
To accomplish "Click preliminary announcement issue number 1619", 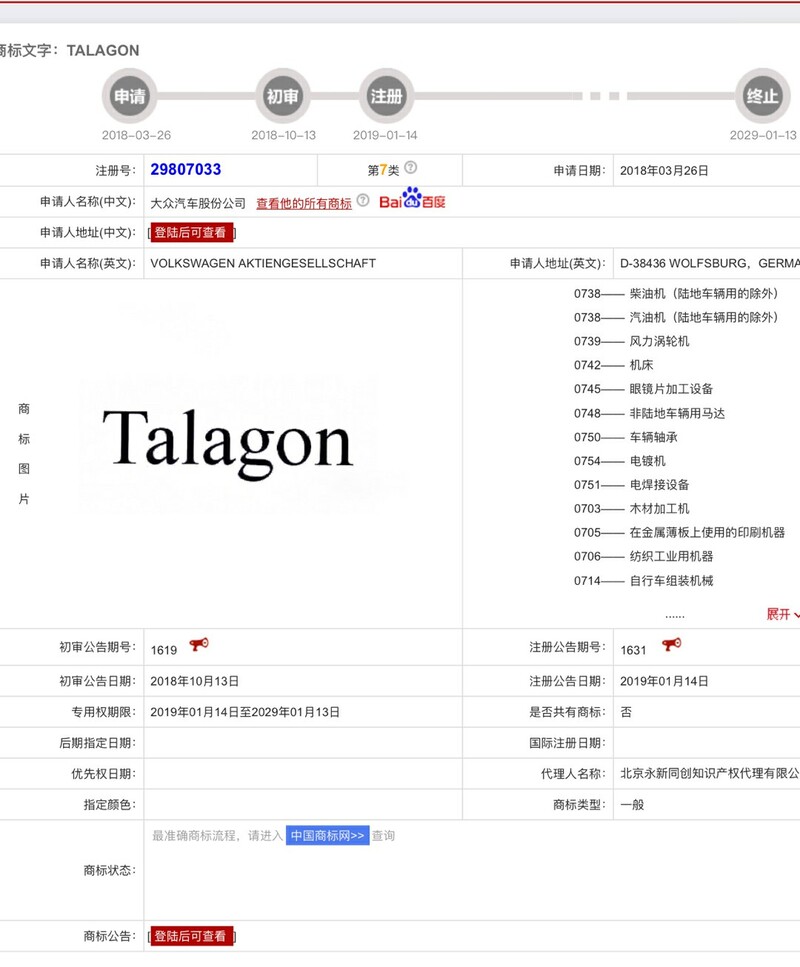I will (x=164, y=650).
